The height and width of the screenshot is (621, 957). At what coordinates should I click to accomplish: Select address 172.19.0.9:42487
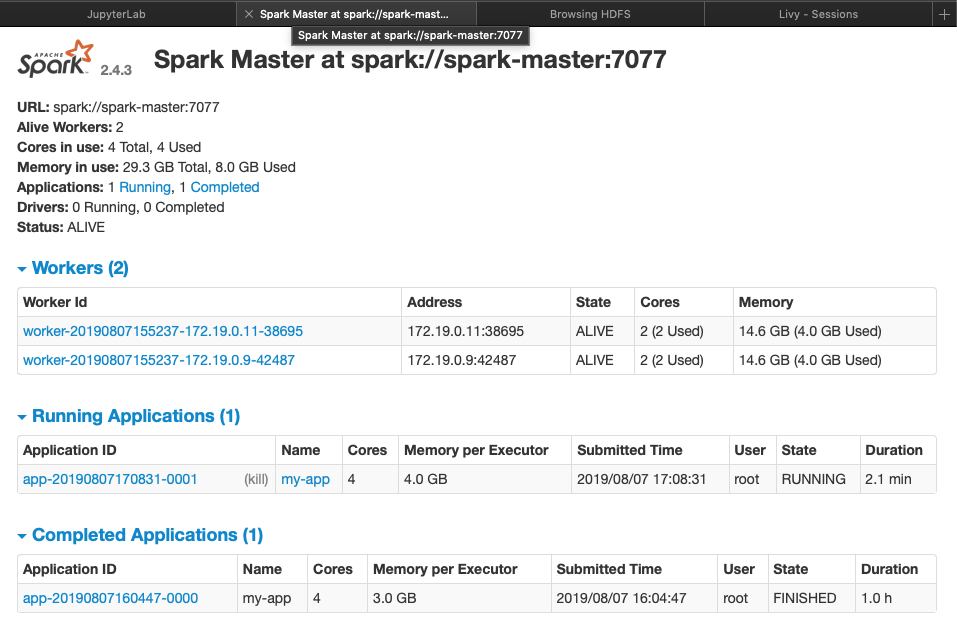pos(461,360)
